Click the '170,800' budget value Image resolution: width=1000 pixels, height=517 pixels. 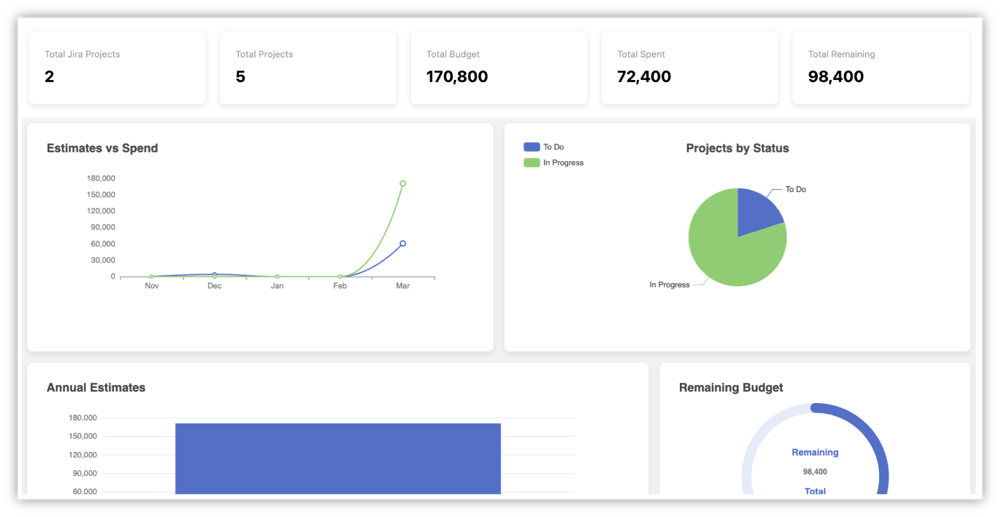coord(457,77)
